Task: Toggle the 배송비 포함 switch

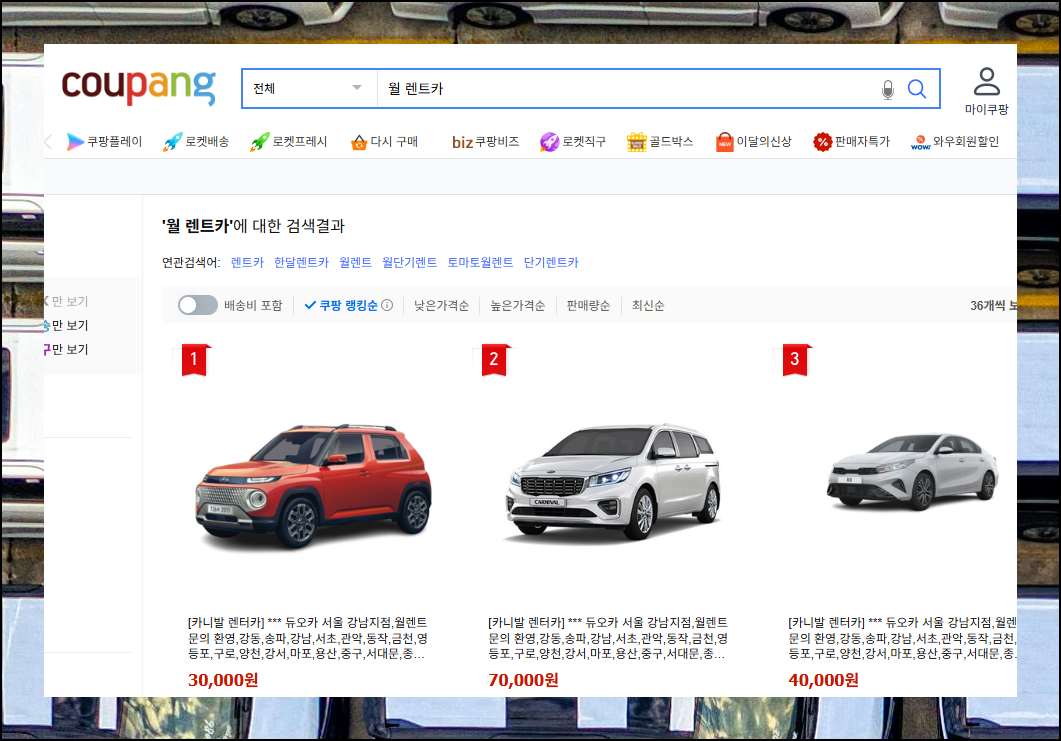Action: click(x=198, y=305)
